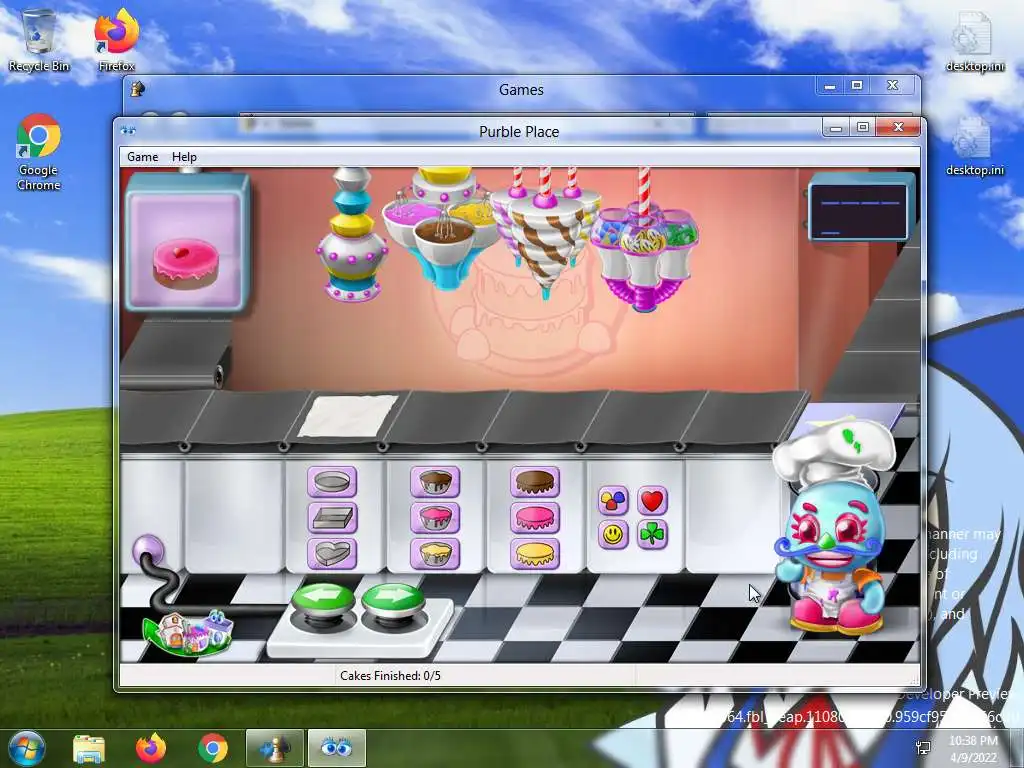This screenshot has width=1024, height=768.
Task: Open File Explorer from the taskbar
Action: 89,749
